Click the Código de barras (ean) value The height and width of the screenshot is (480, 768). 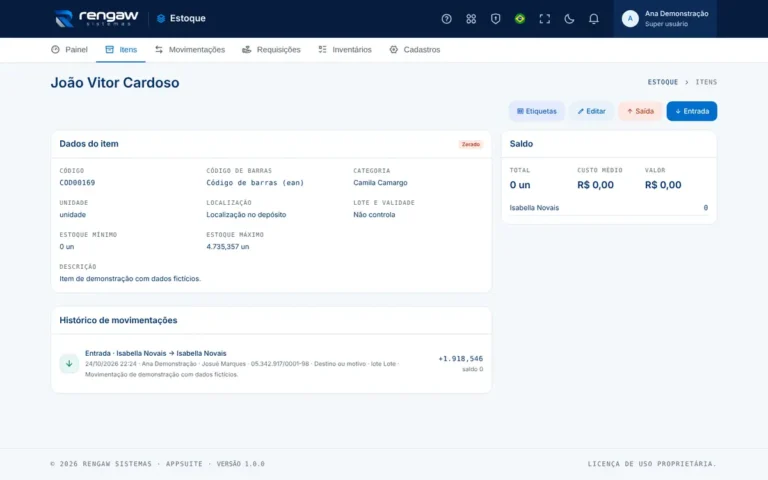tap(255, 183)
